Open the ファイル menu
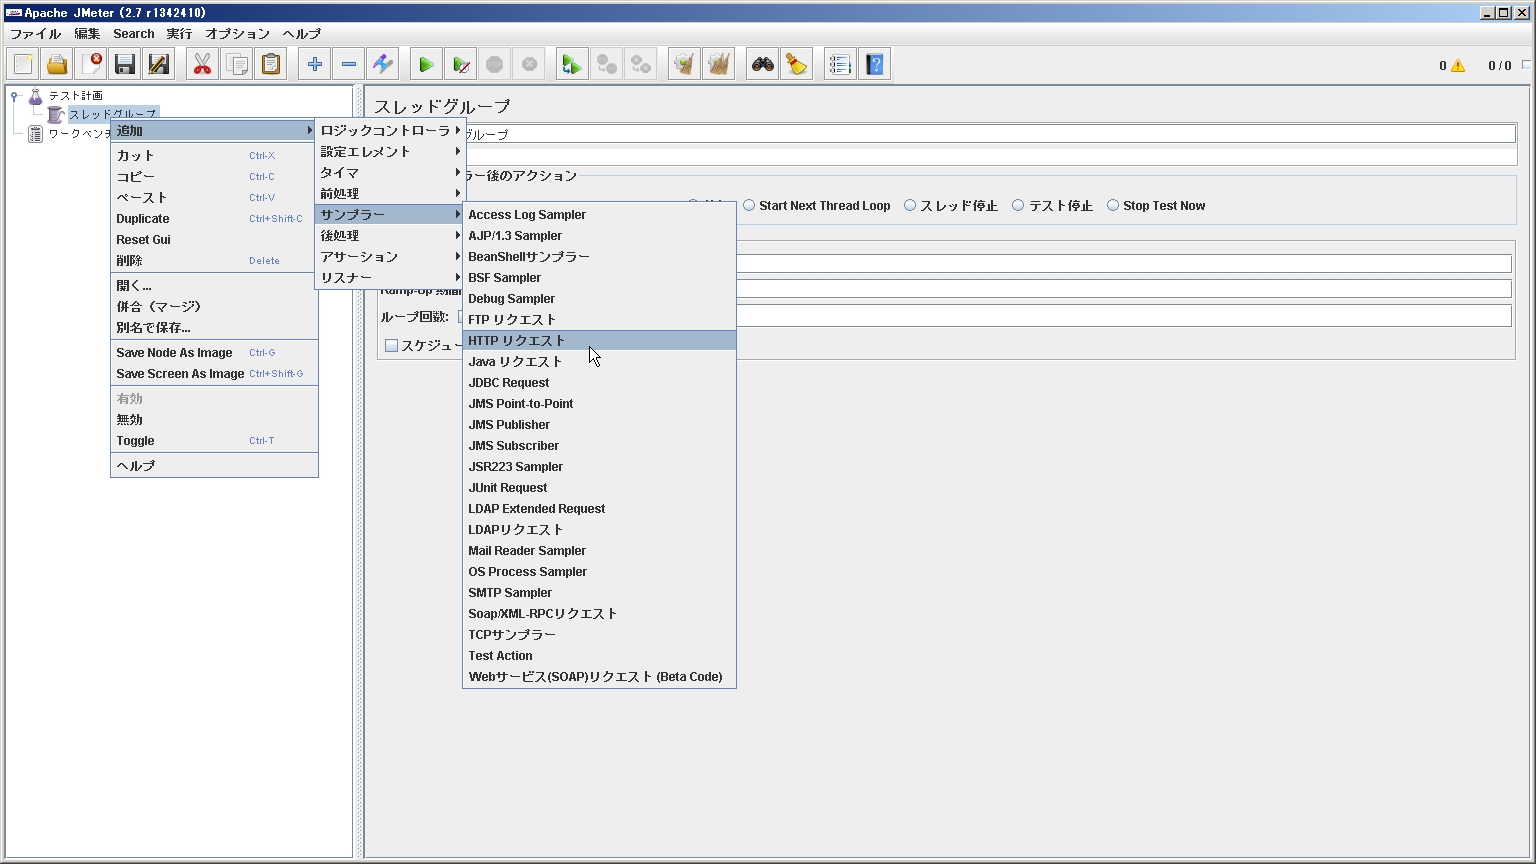1536x864 pixels. pos(35,34)
